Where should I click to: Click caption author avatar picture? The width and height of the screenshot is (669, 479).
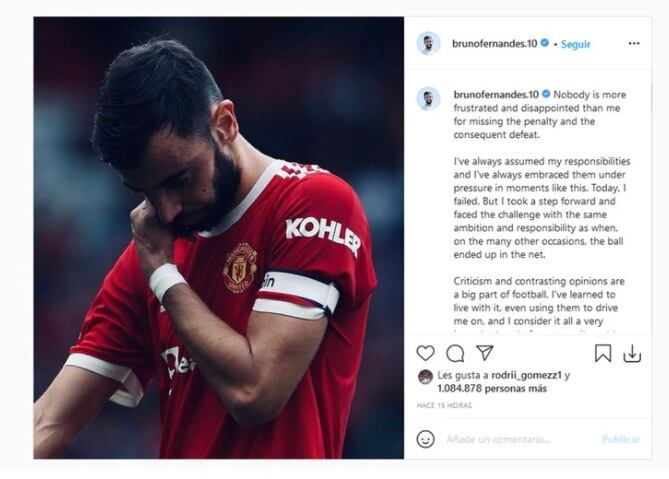(428, 99)
